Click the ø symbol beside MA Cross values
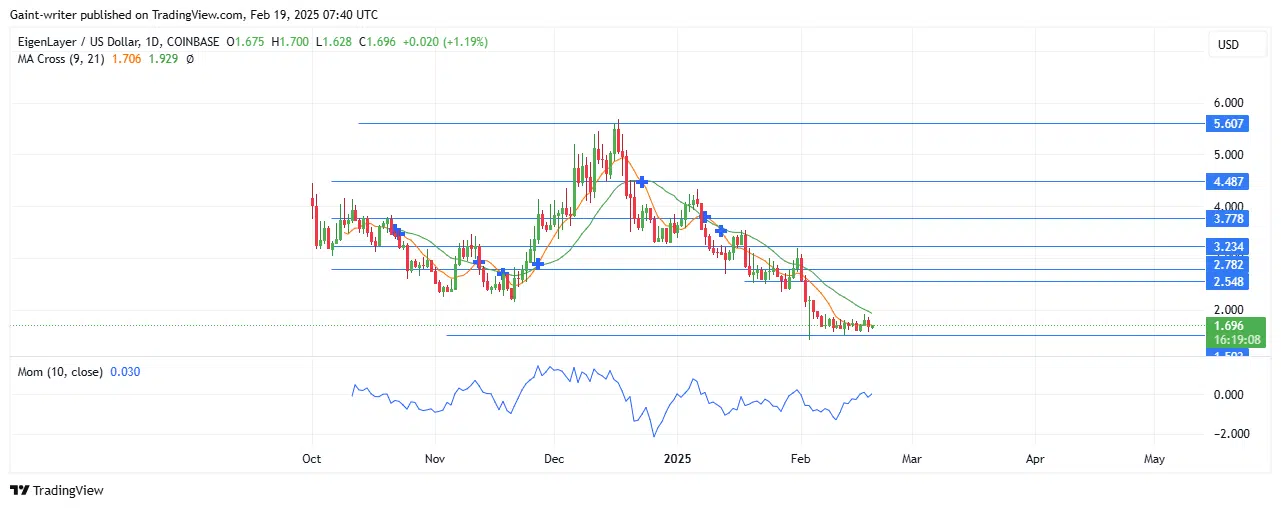The height and width of the screenshot is (508, 1281). pos(190,59)
